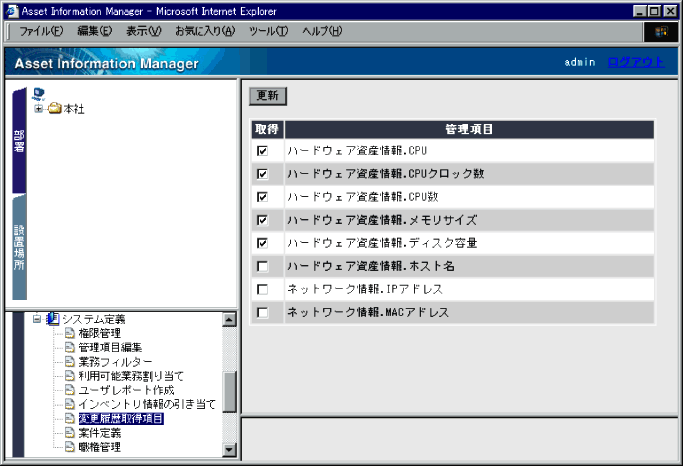
Task: Click the document icon beside 変更履歴取得項目
Action: (70, 418)
